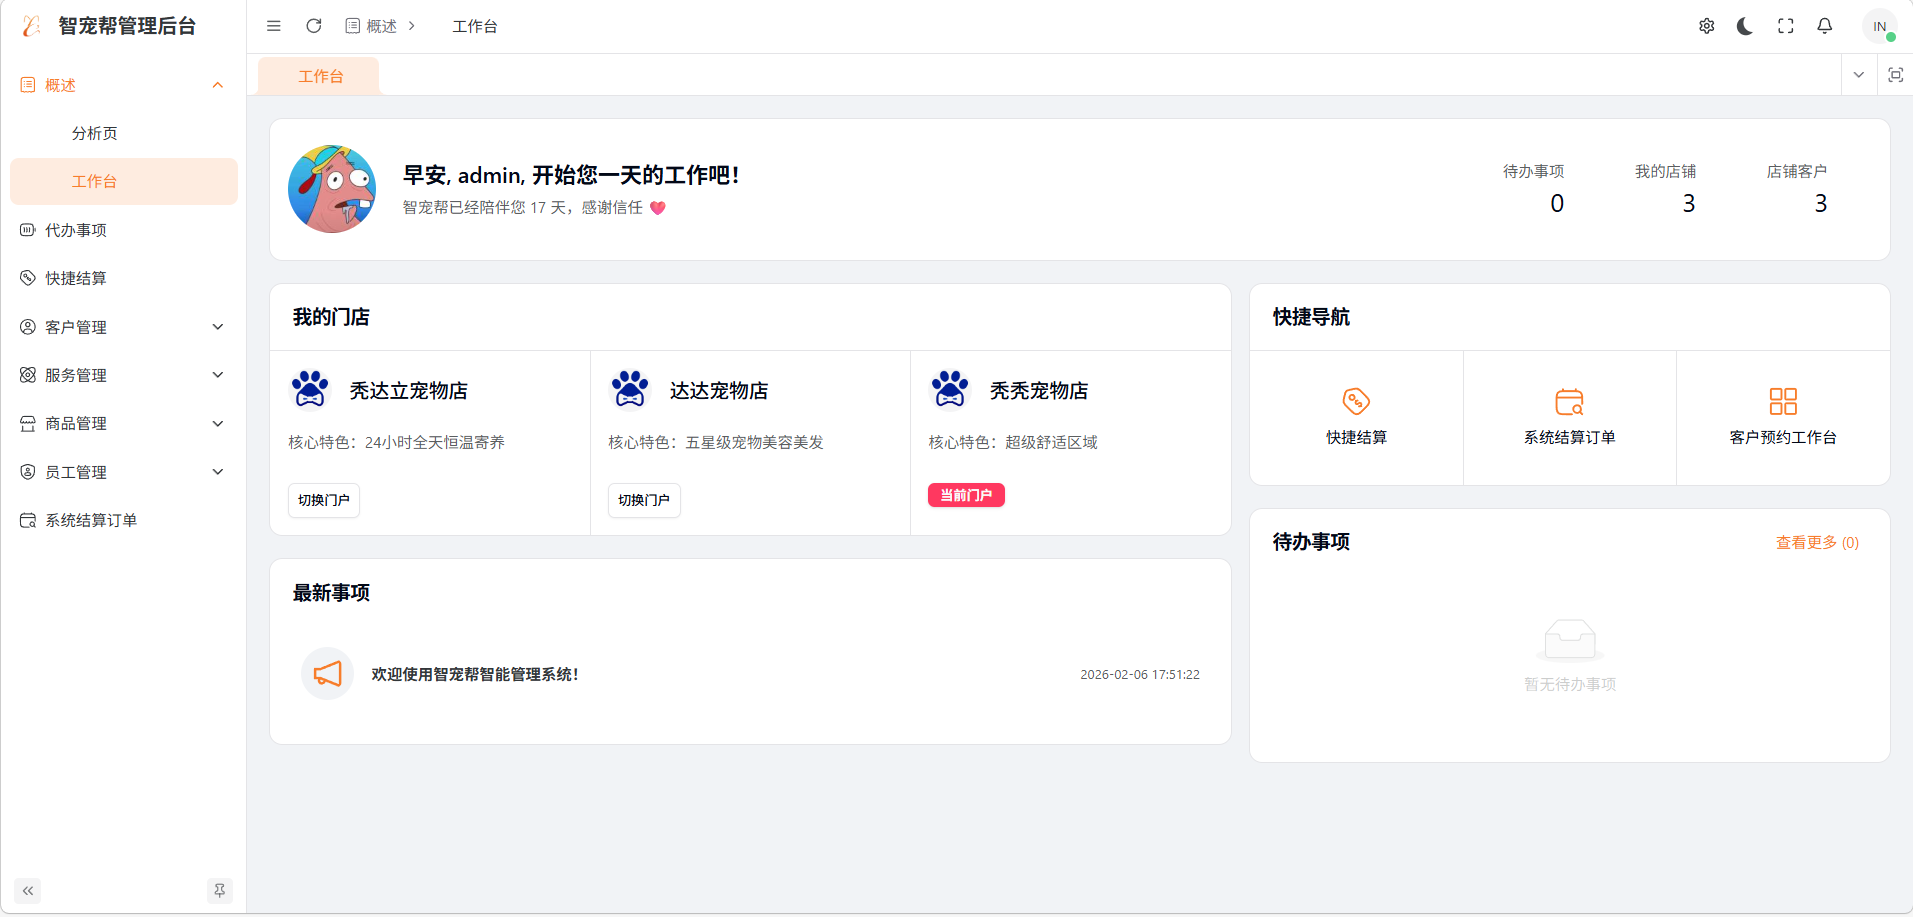The width and height of the screenshot is (1913, 917).
Task: Open the settings gear icon in top bar
Action: point(1707,26)
